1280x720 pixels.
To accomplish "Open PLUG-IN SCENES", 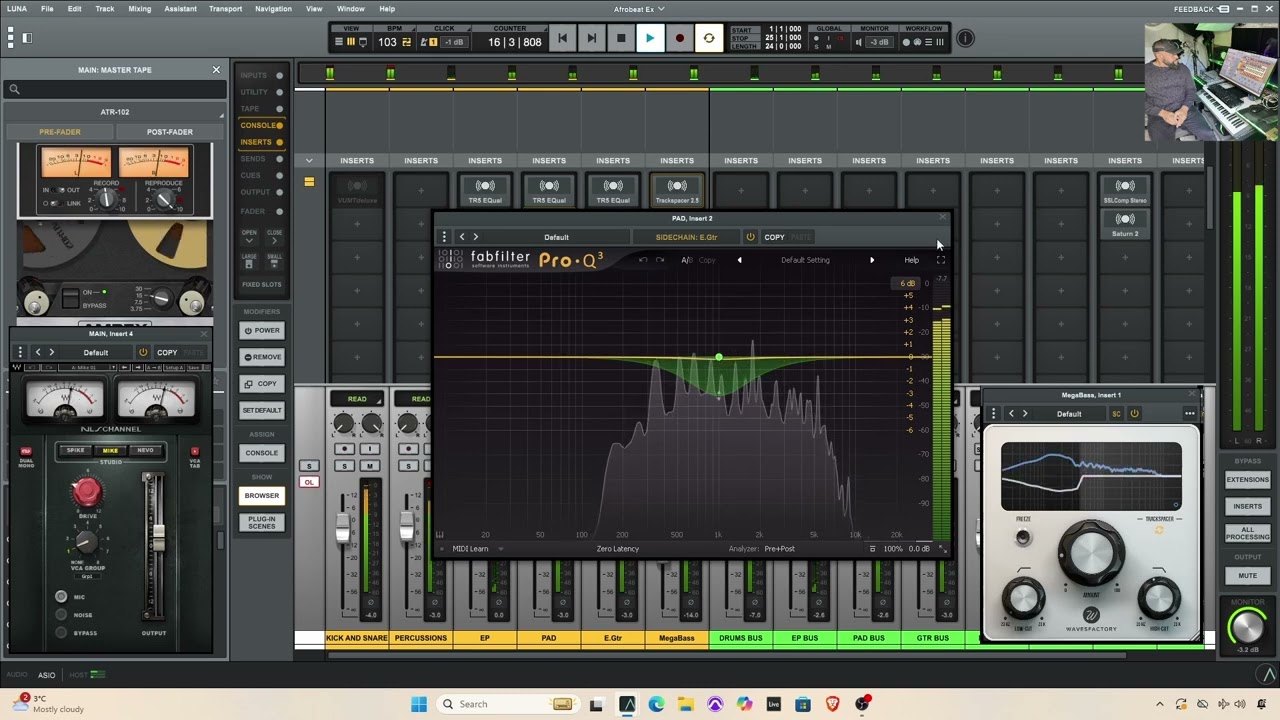I will tap(262, 522).
